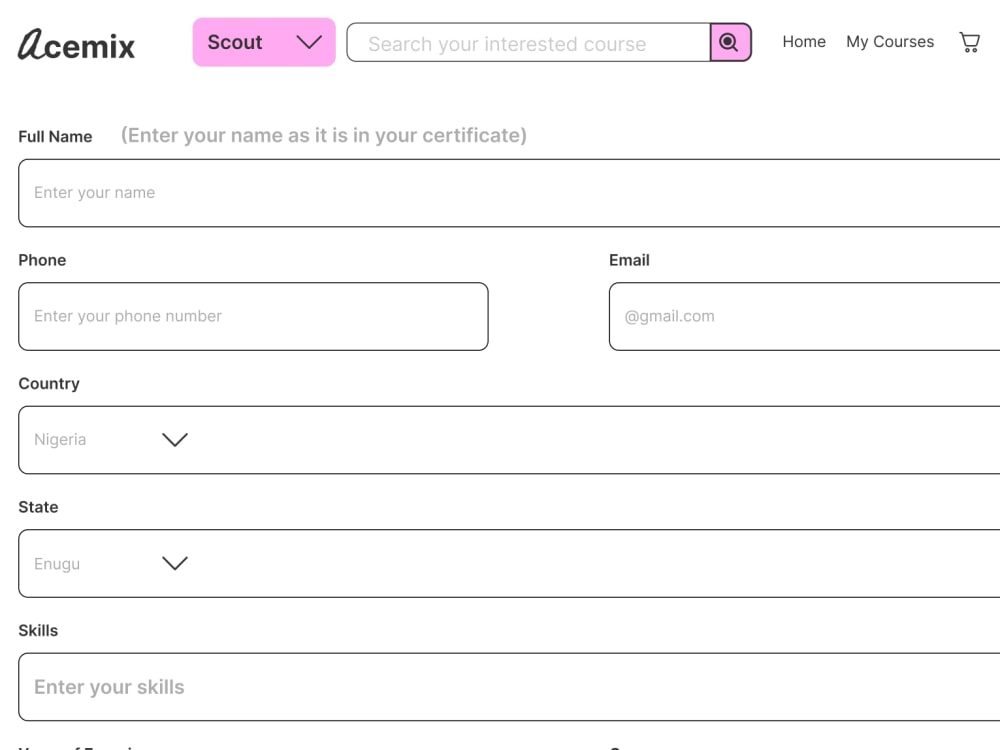The height and width of the screenshot is (750, 1000).
Task: Go to the Home page link
Action: 804,41
